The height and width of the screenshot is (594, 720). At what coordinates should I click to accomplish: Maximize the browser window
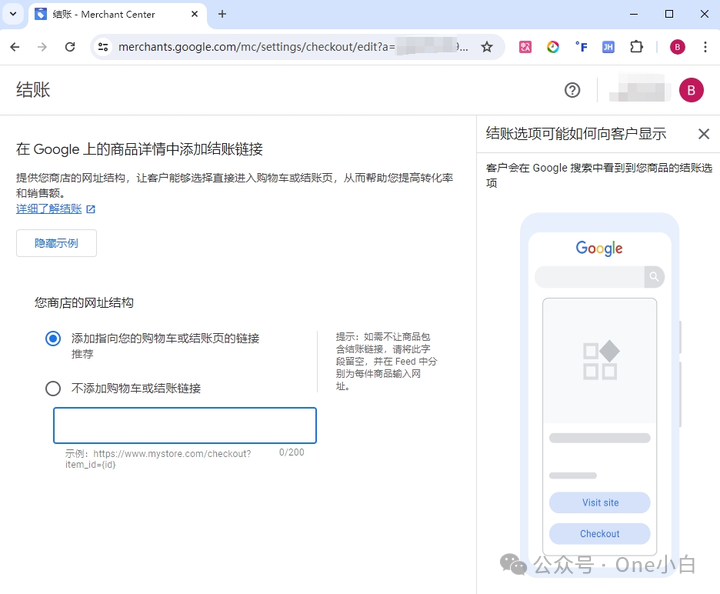[669, 14]
